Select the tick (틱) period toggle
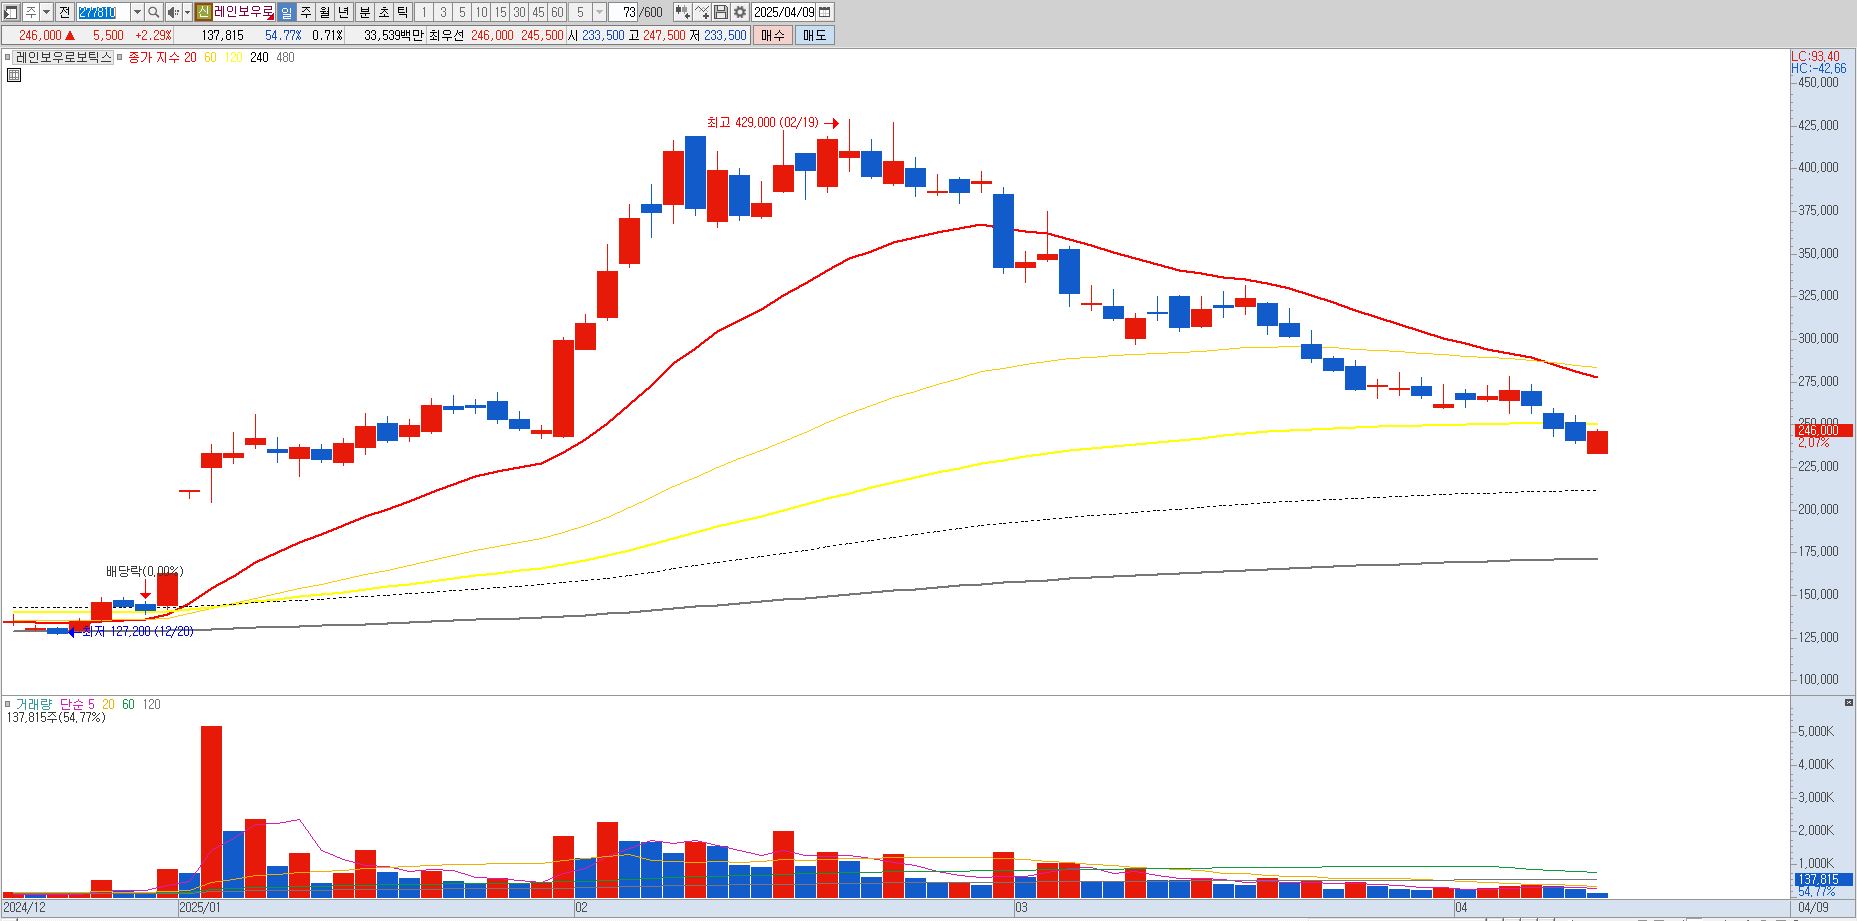The height and width of the screenshot is (921, 1857). click(x=402, y=12)
